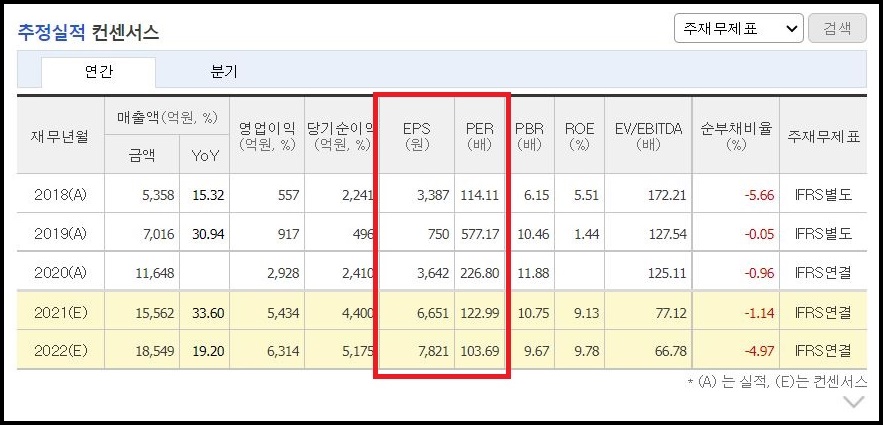Image resolution: width=883 pixels, height=425 pixels.
Task: Click EV/EBITDA value 172.21
Action: pyautogui.click(x=667, y=195)
